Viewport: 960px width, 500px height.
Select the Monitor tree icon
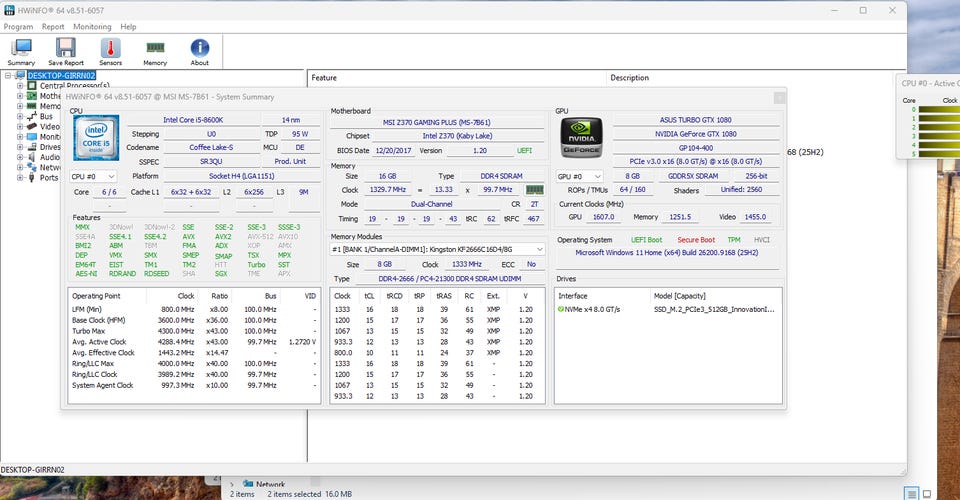click(32, 136)
